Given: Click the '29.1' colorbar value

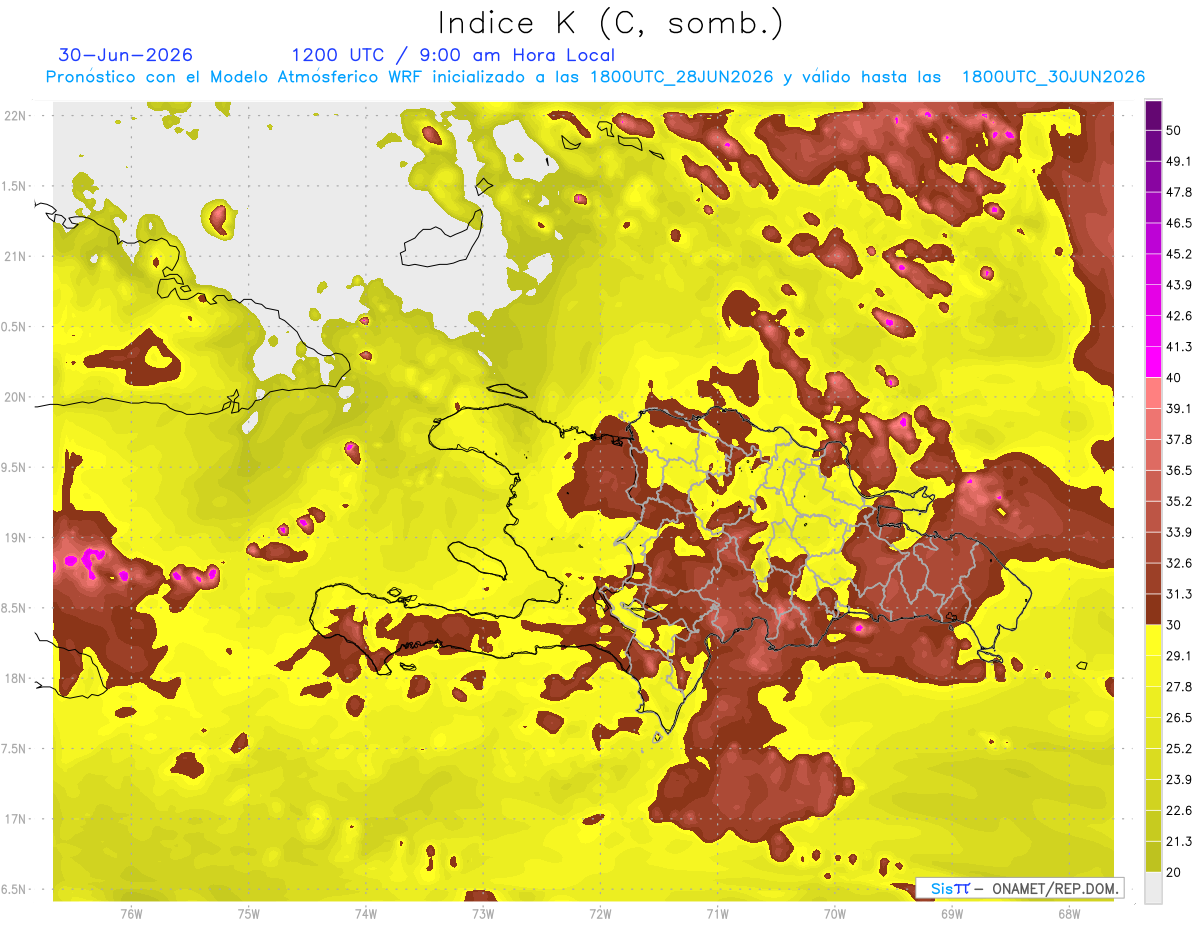Looking at the screenshot, I should point(1178,656).
